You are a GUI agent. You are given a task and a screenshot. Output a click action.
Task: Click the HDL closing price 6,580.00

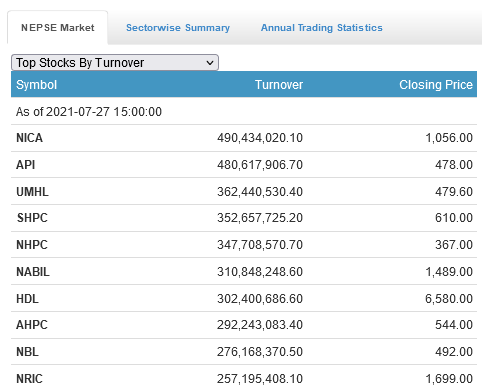(449, 299)
